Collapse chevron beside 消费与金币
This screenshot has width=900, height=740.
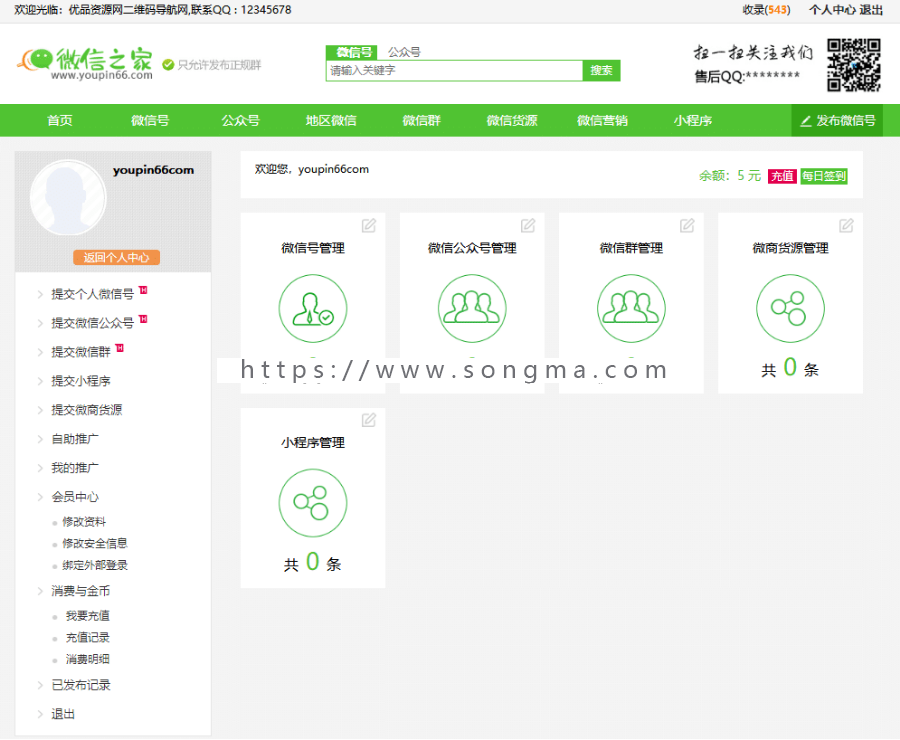(40, 591)
